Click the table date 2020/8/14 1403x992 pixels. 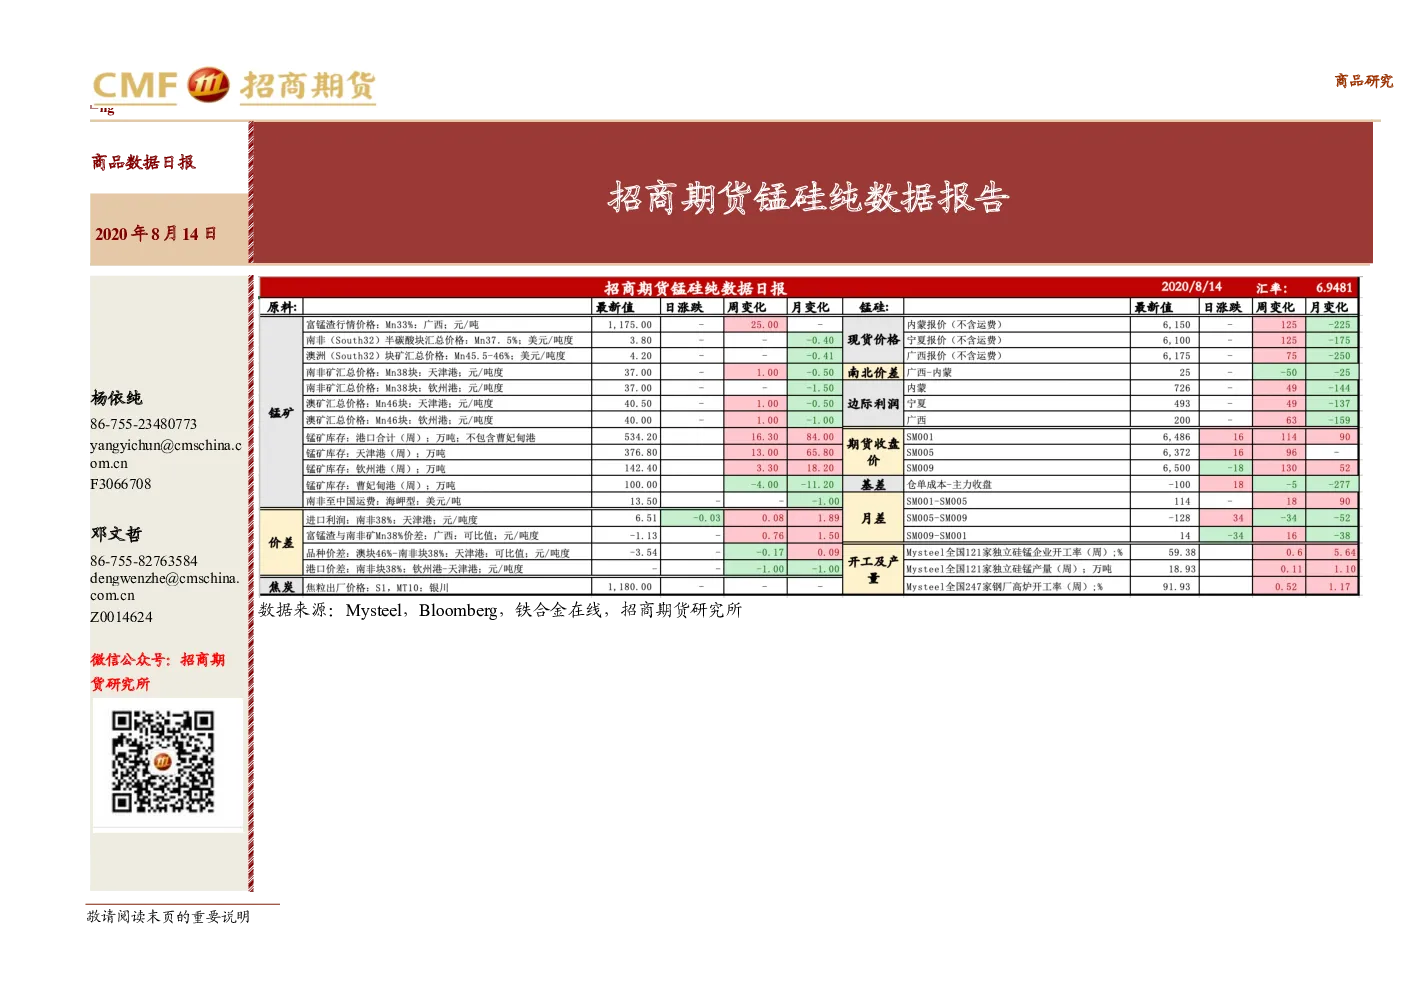1191,287
